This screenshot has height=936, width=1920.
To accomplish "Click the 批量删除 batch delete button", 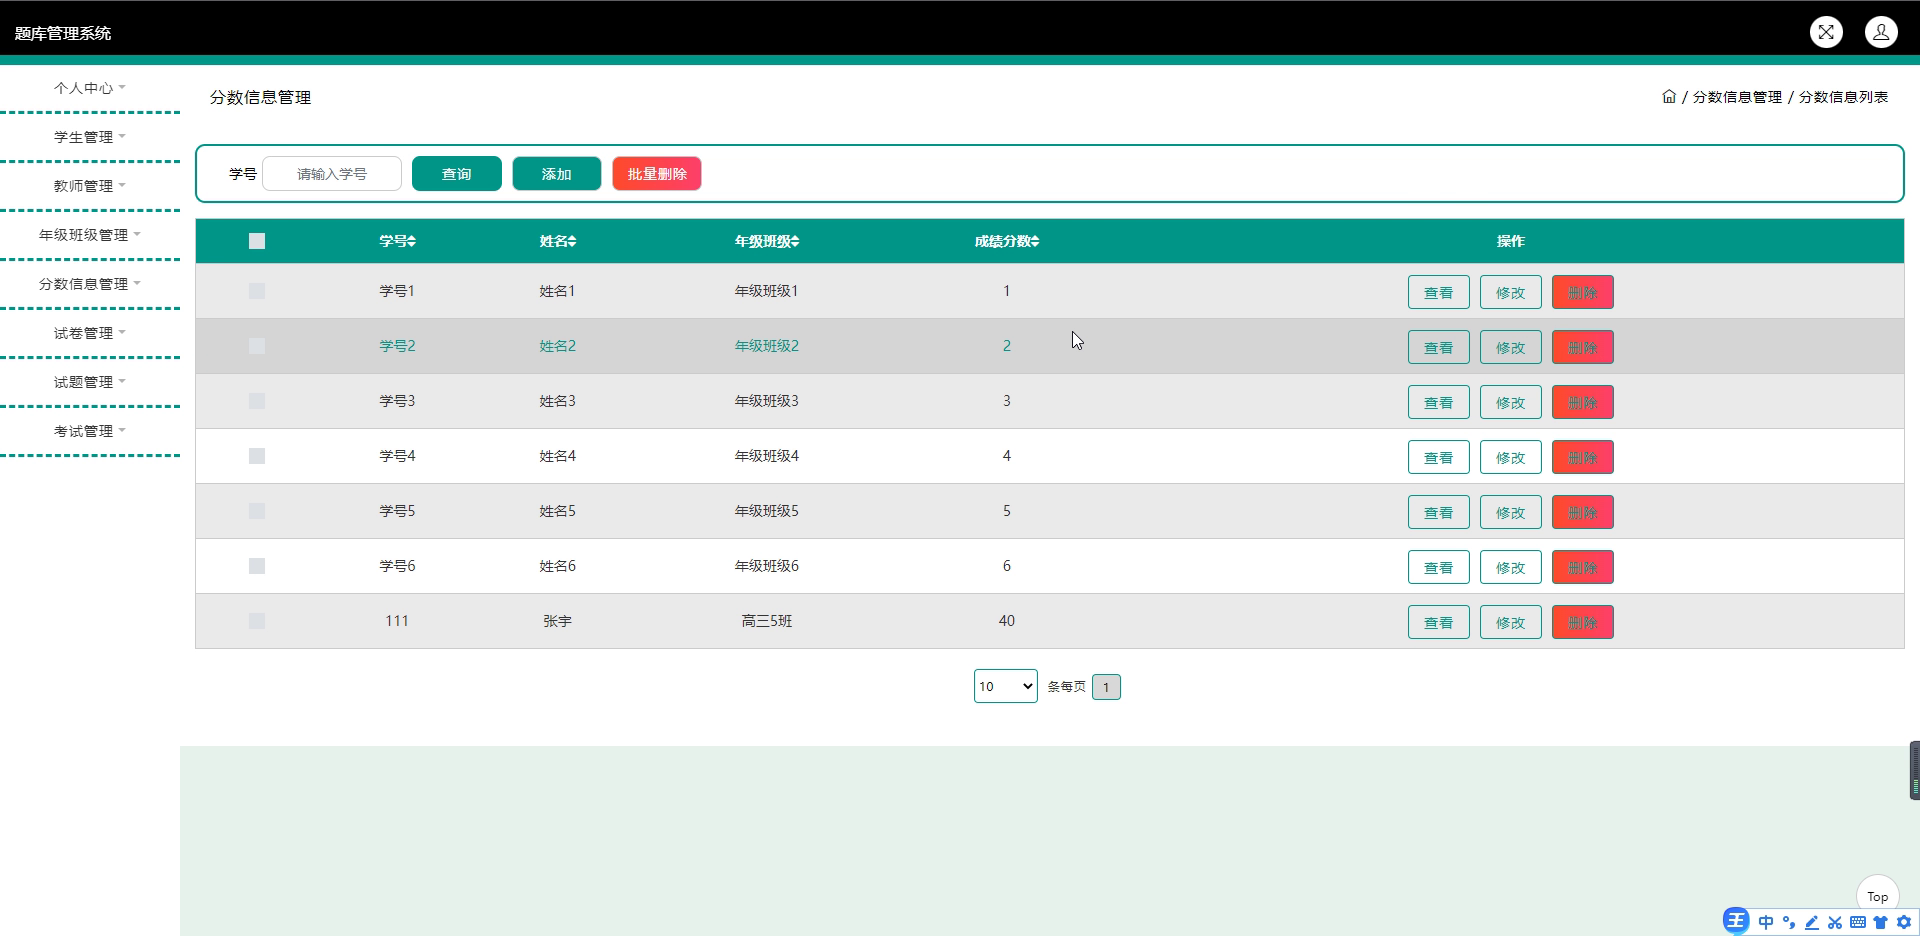I will [x=657, y=174].
